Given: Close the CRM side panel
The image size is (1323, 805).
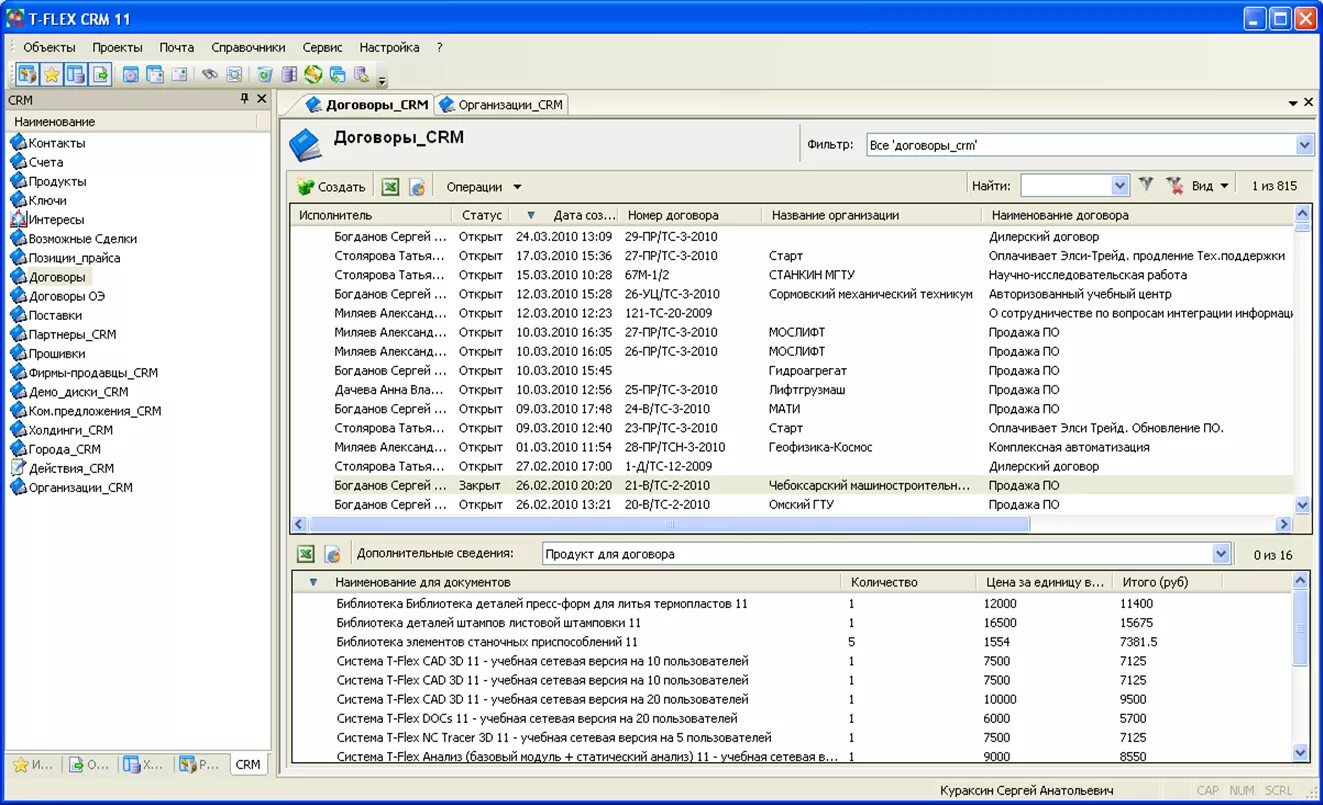Looking at the screenshot, I should (262, 99).
